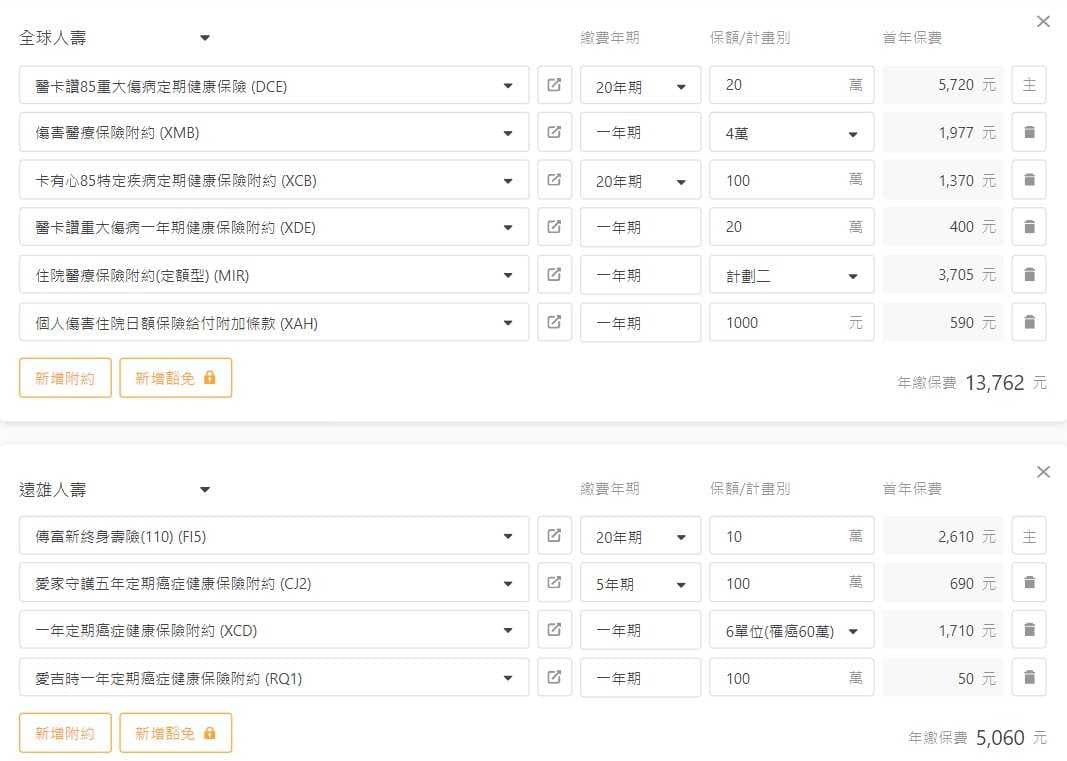Delete the 住院醫療保險附約 (MIR) row
Viewport: 1067px width, 761px height.
[x=1029, y=275]
